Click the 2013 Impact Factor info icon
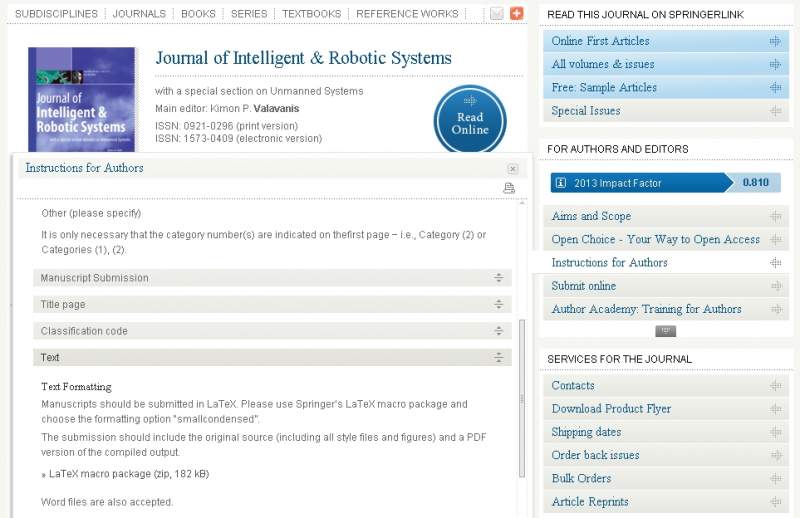The image size is (800, 518). coord(561,183)
